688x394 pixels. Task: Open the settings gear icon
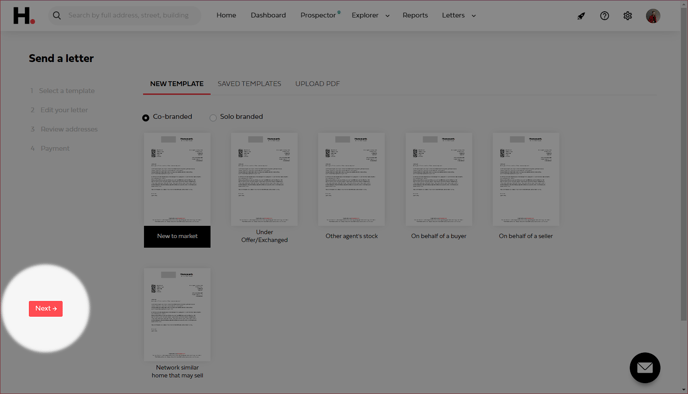(x=627, y=16)
